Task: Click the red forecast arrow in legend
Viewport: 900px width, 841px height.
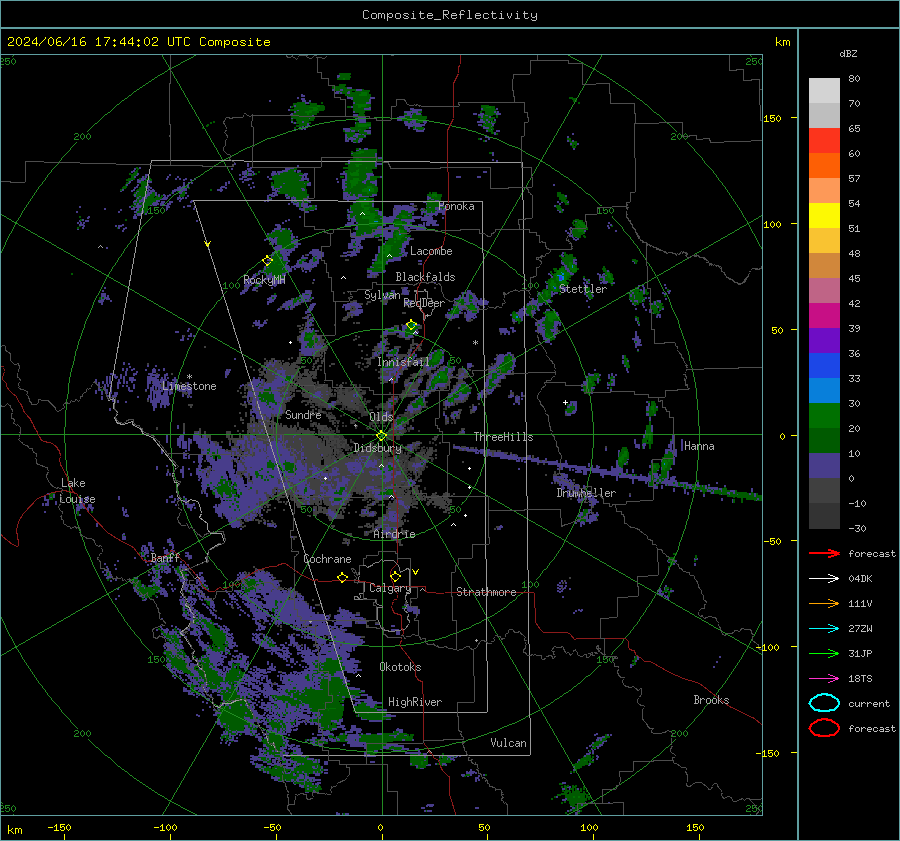Action: pos(824,553)
